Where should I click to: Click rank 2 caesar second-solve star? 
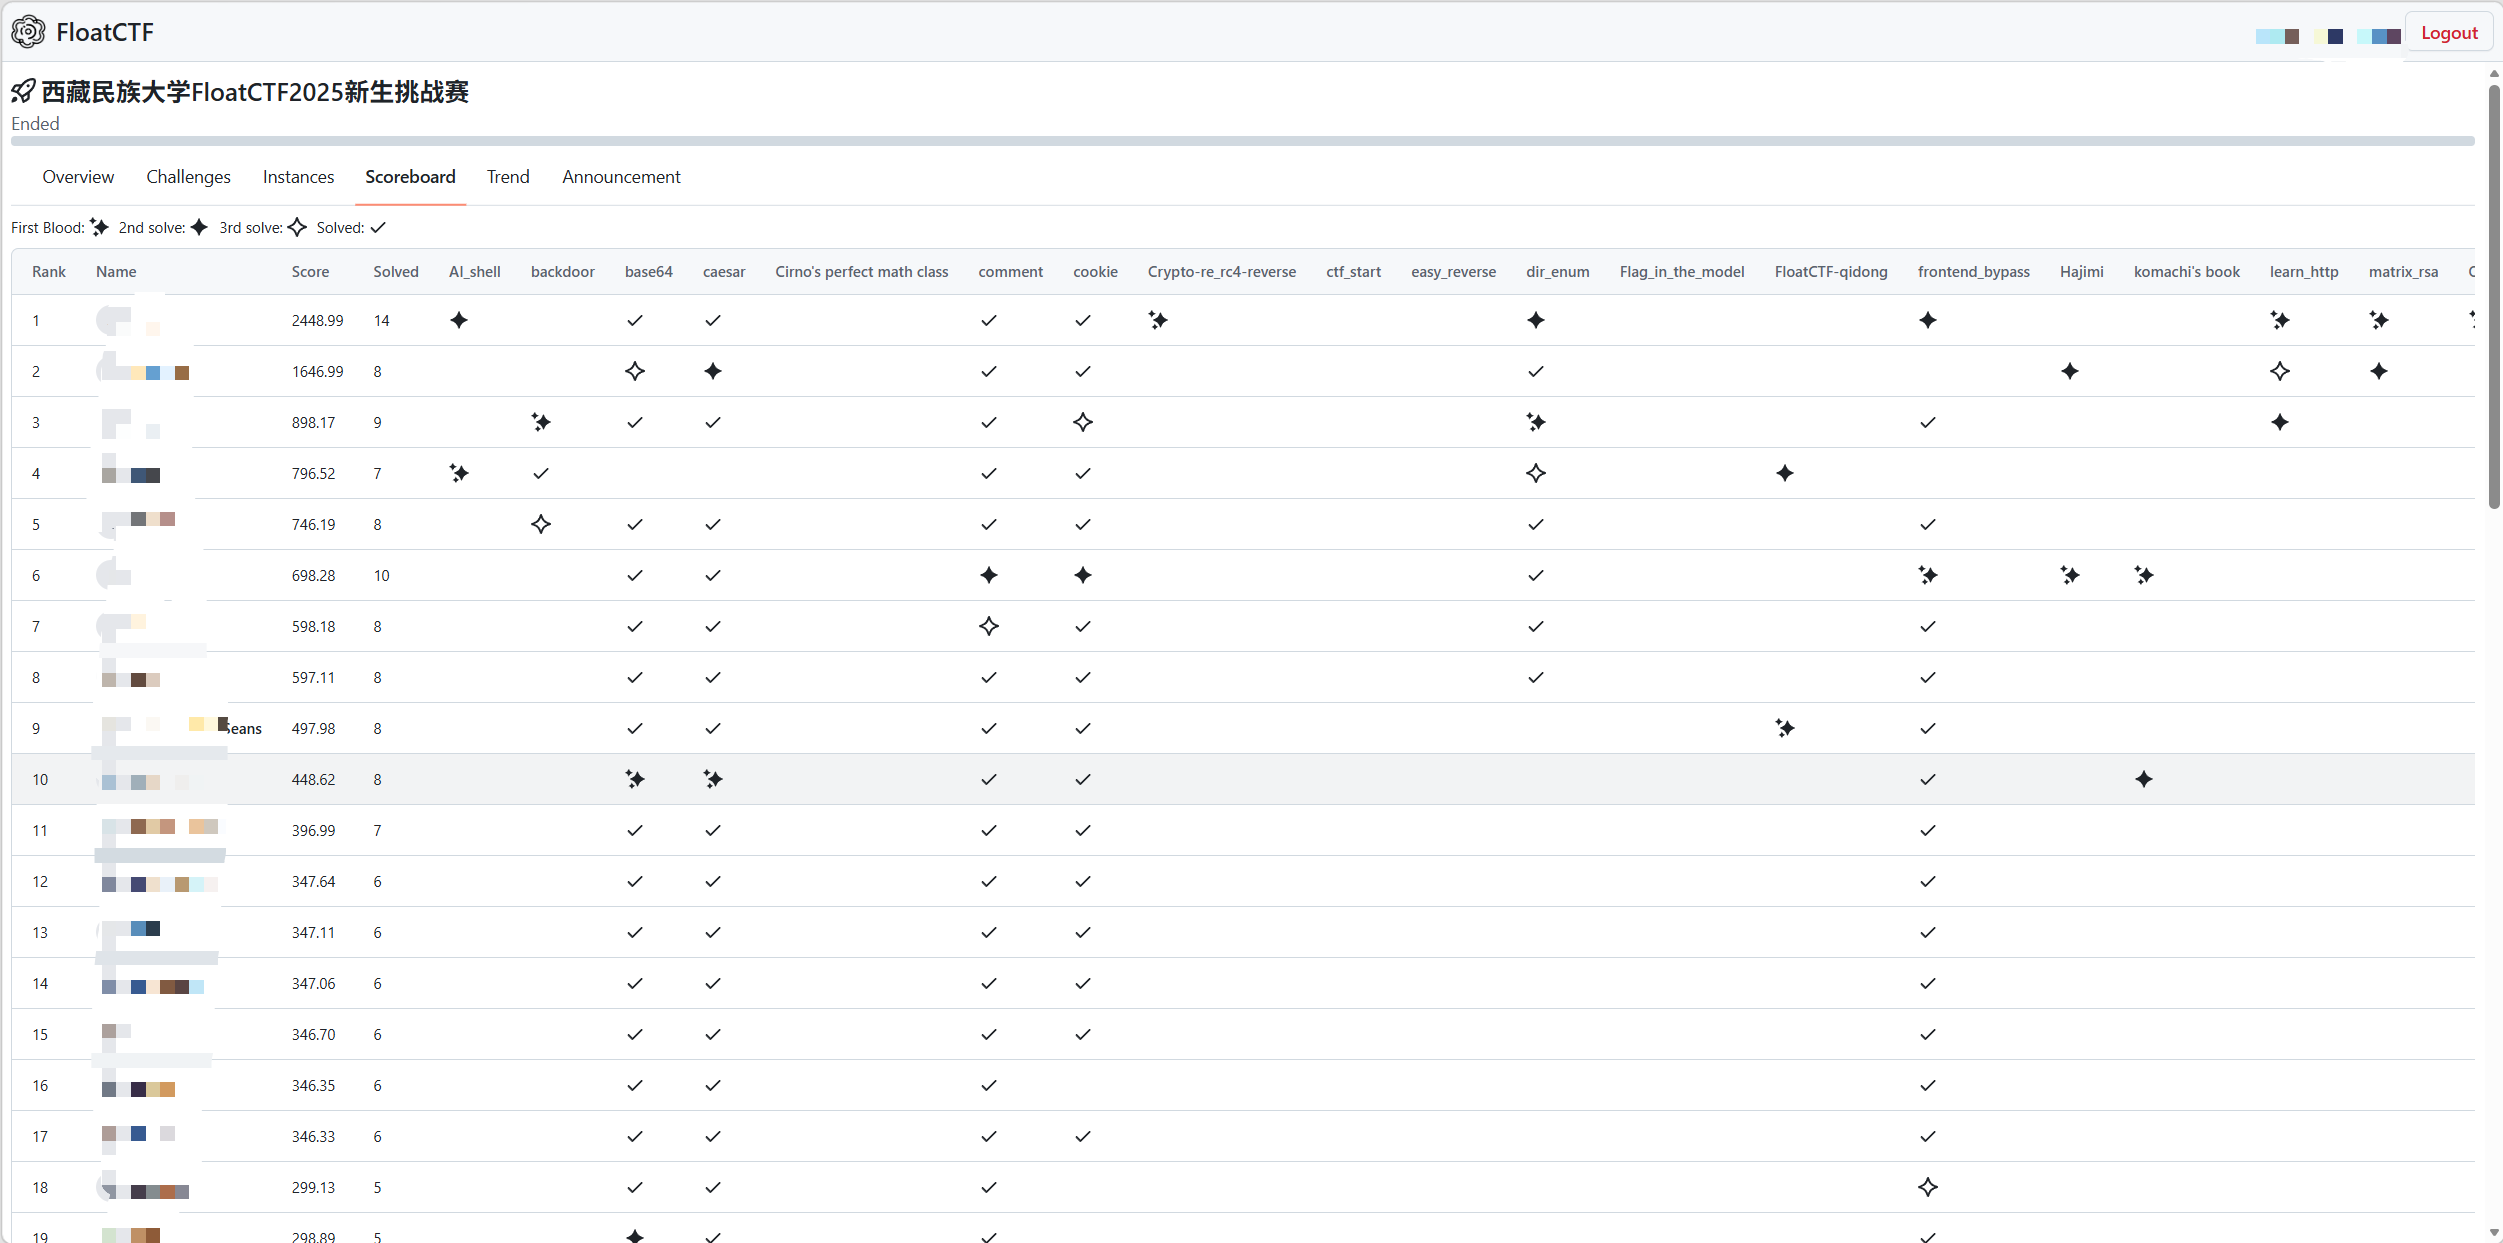713,371
